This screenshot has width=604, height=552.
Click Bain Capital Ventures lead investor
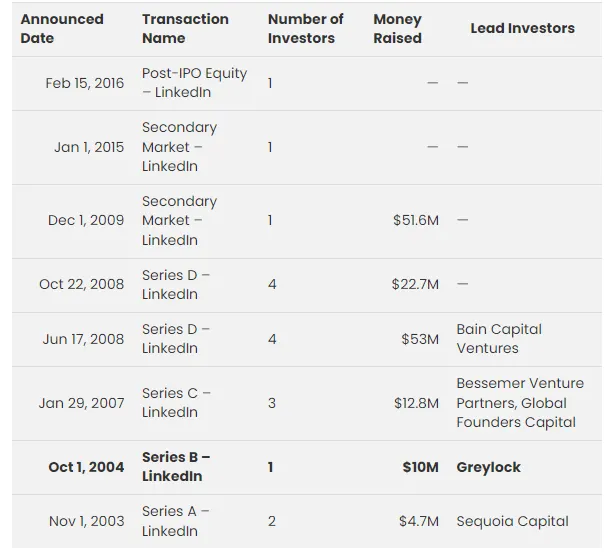[499, 339]
